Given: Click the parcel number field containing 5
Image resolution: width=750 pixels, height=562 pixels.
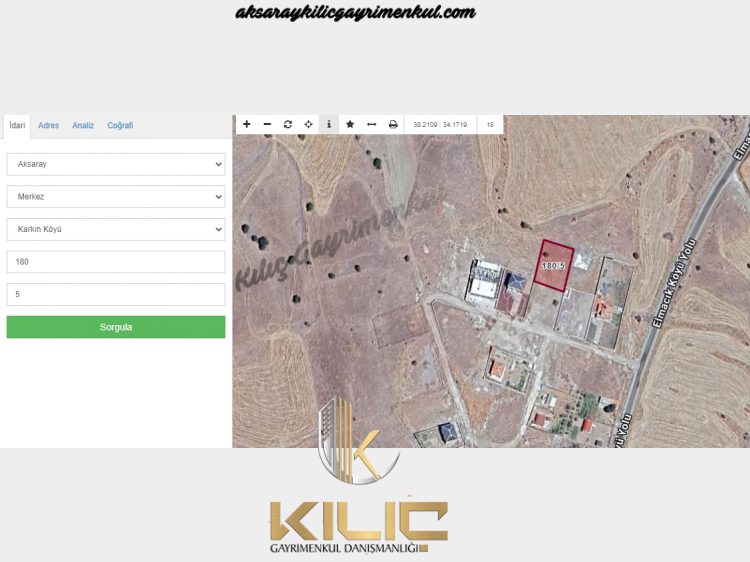Looking at the screenshot, I should pos(116,294).
